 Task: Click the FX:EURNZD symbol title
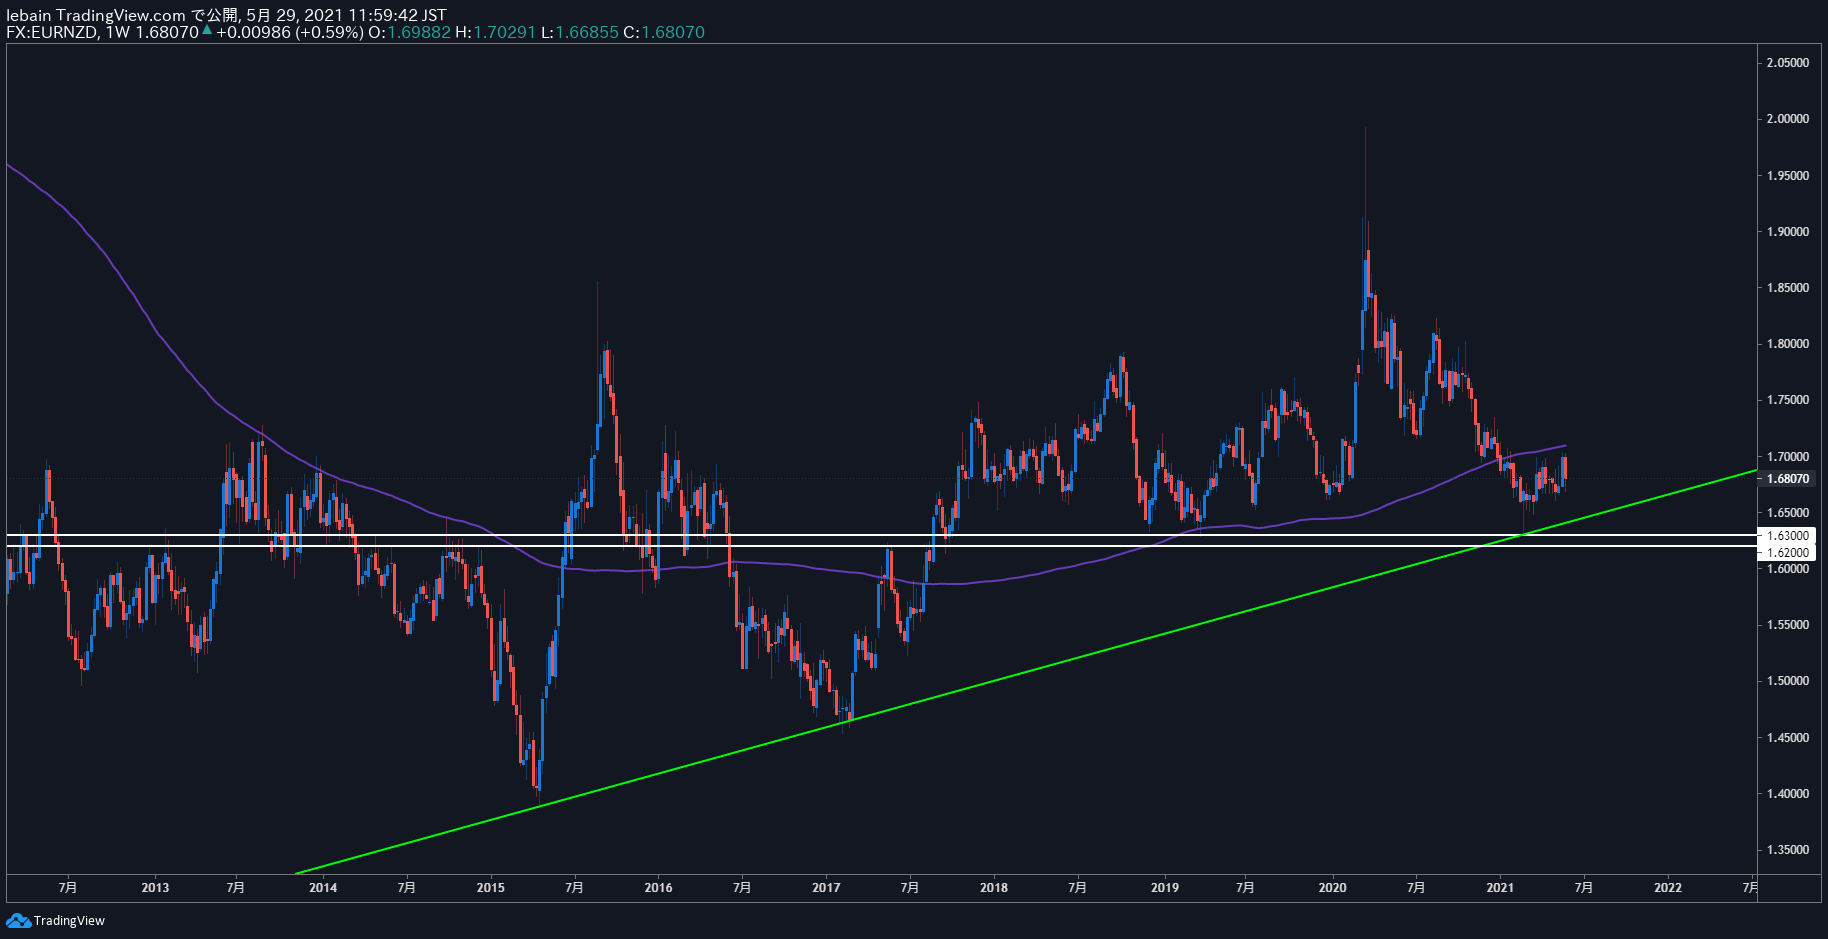pos(52,32)
